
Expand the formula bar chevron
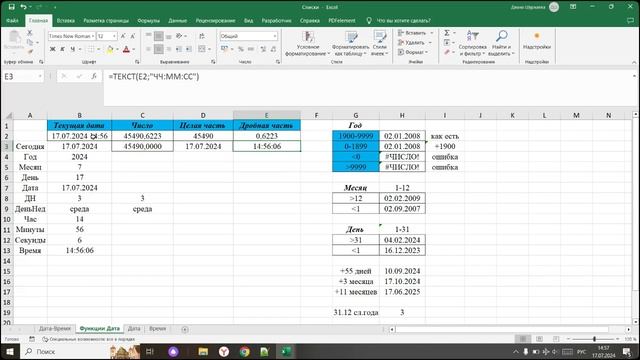coord(634,76)
